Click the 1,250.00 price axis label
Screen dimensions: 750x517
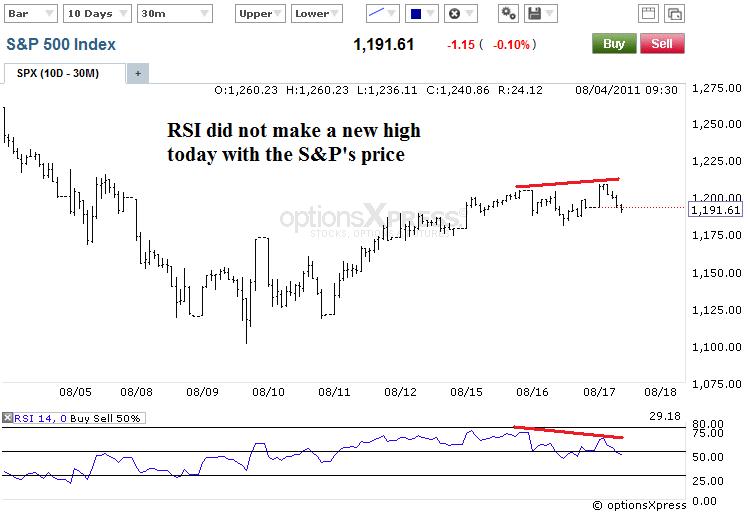click(x=717, y=124)
